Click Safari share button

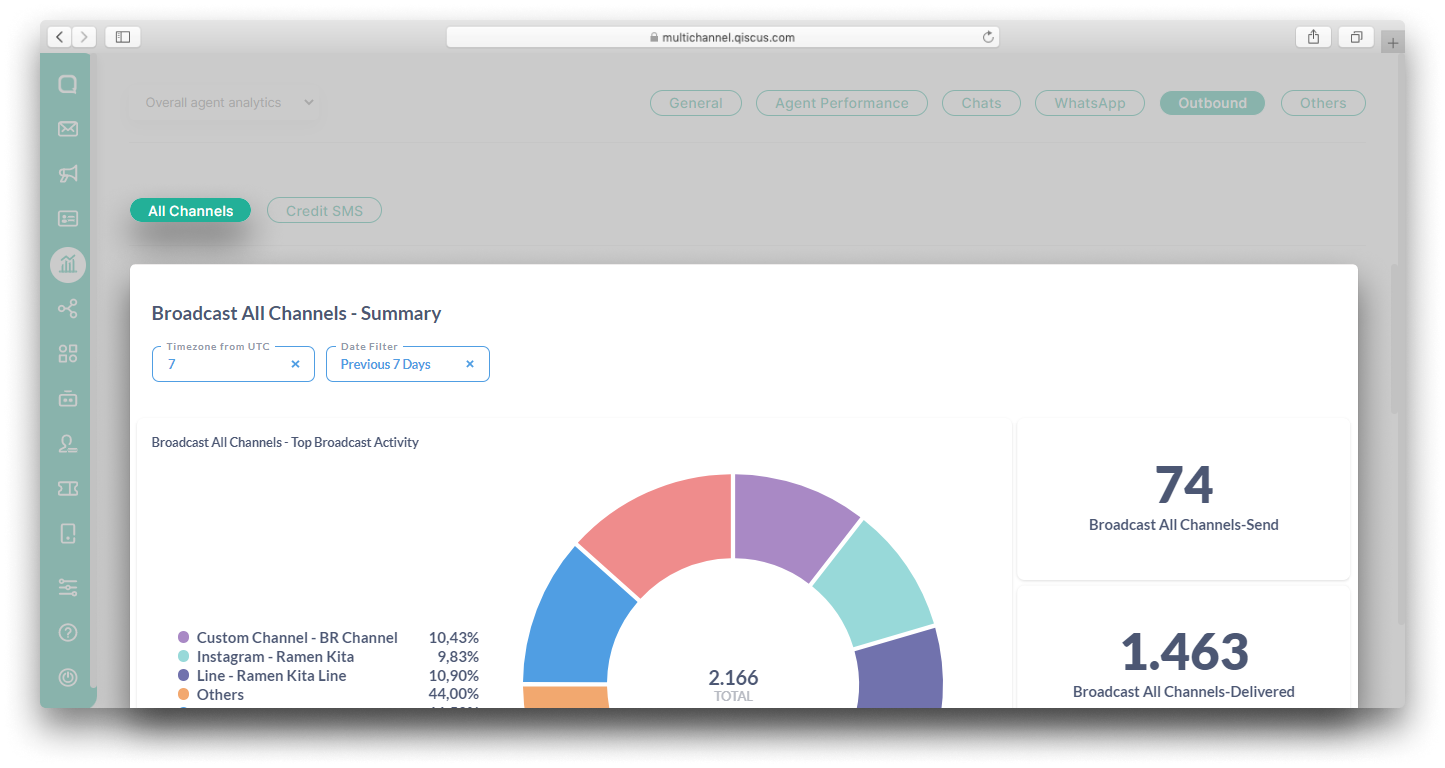tap(1313, 37)
